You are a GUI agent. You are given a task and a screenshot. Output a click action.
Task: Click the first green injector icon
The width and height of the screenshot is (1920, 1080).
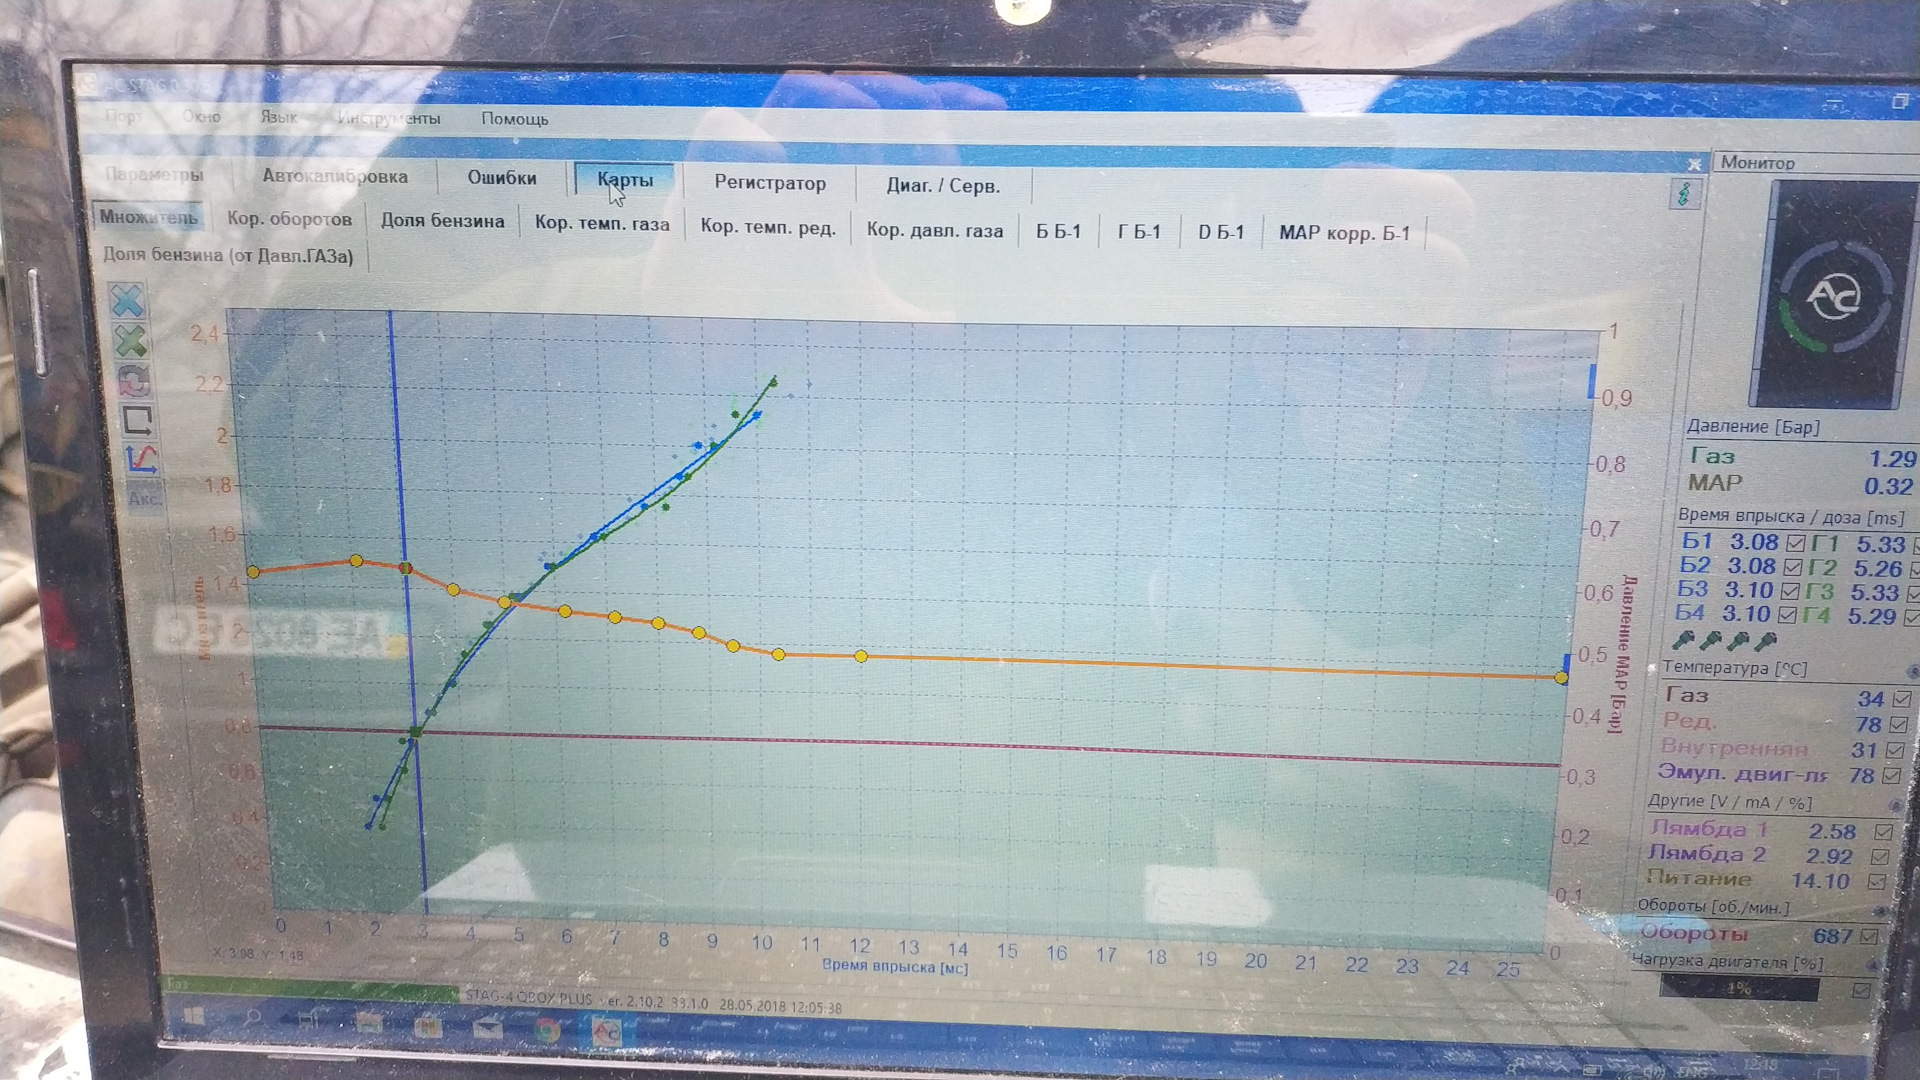(x=1684, y=640)
